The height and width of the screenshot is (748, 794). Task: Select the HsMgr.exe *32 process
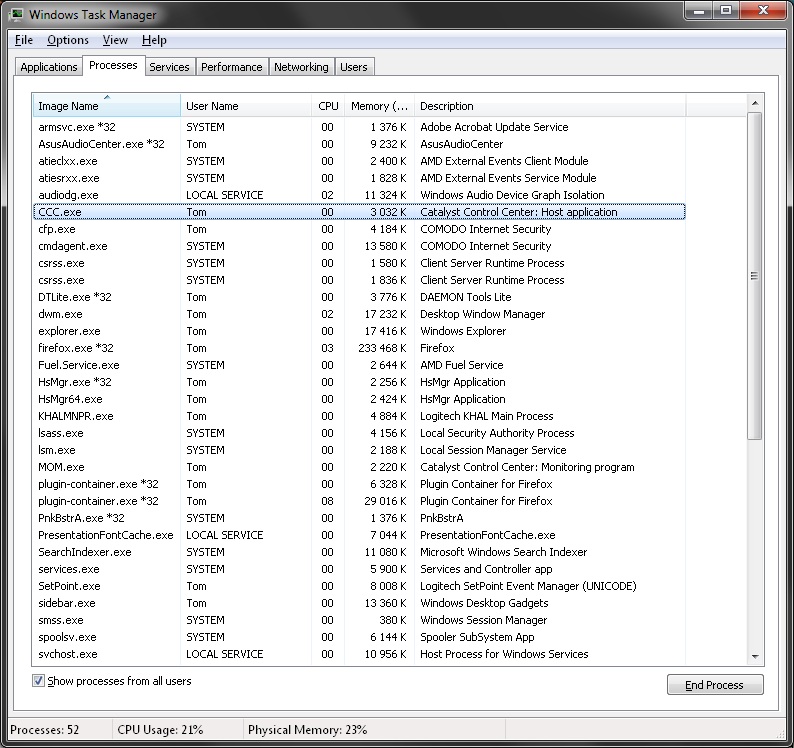click(359, 382)
